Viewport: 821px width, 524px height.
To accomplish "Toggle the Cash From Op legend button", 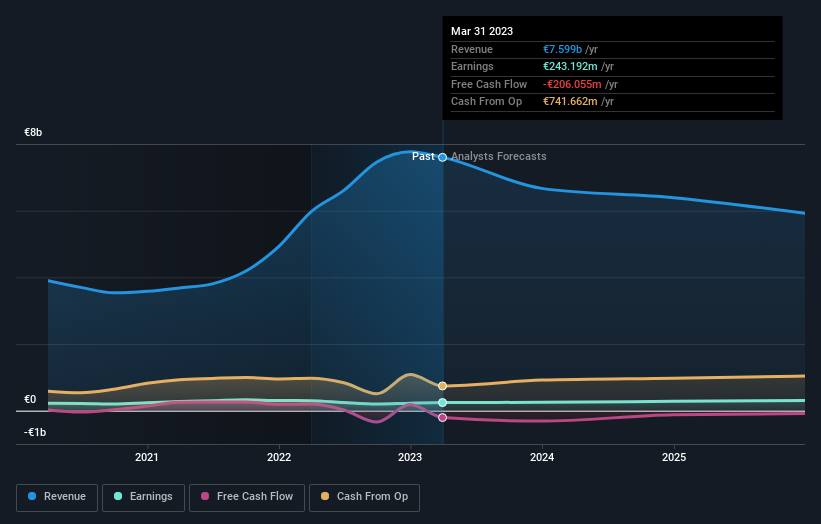I will 364,497.
